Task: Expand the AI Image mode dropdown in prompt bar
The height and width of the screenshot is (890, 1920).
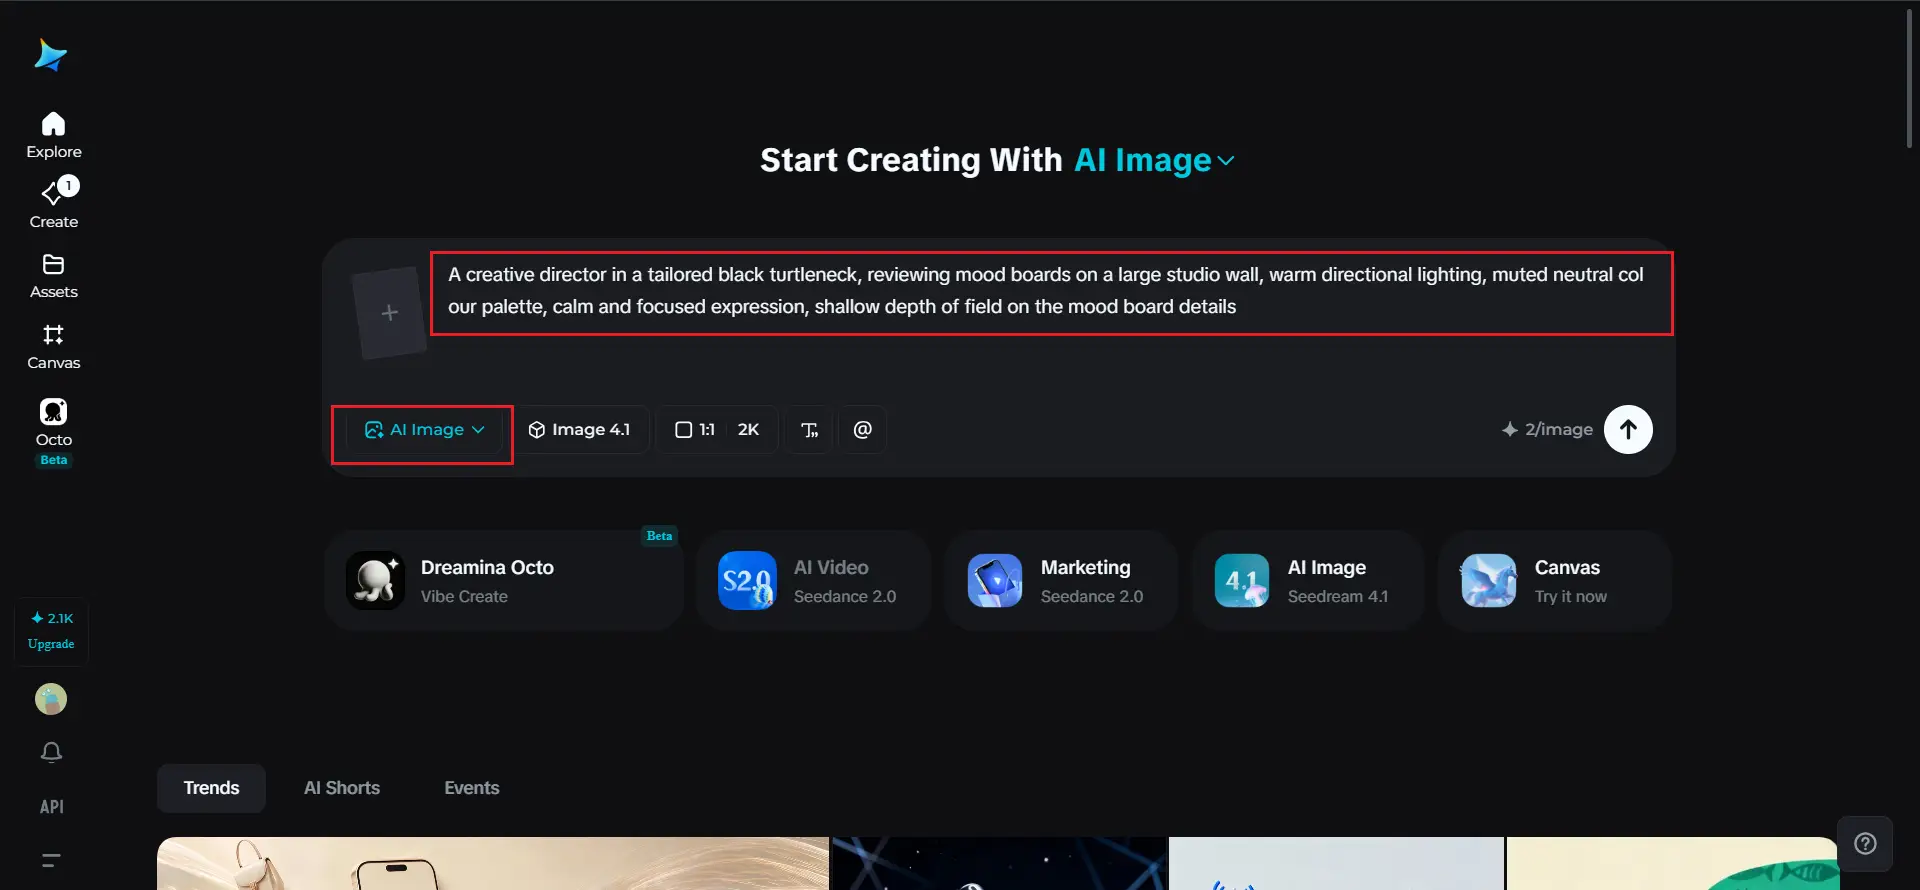Action: 424,429
